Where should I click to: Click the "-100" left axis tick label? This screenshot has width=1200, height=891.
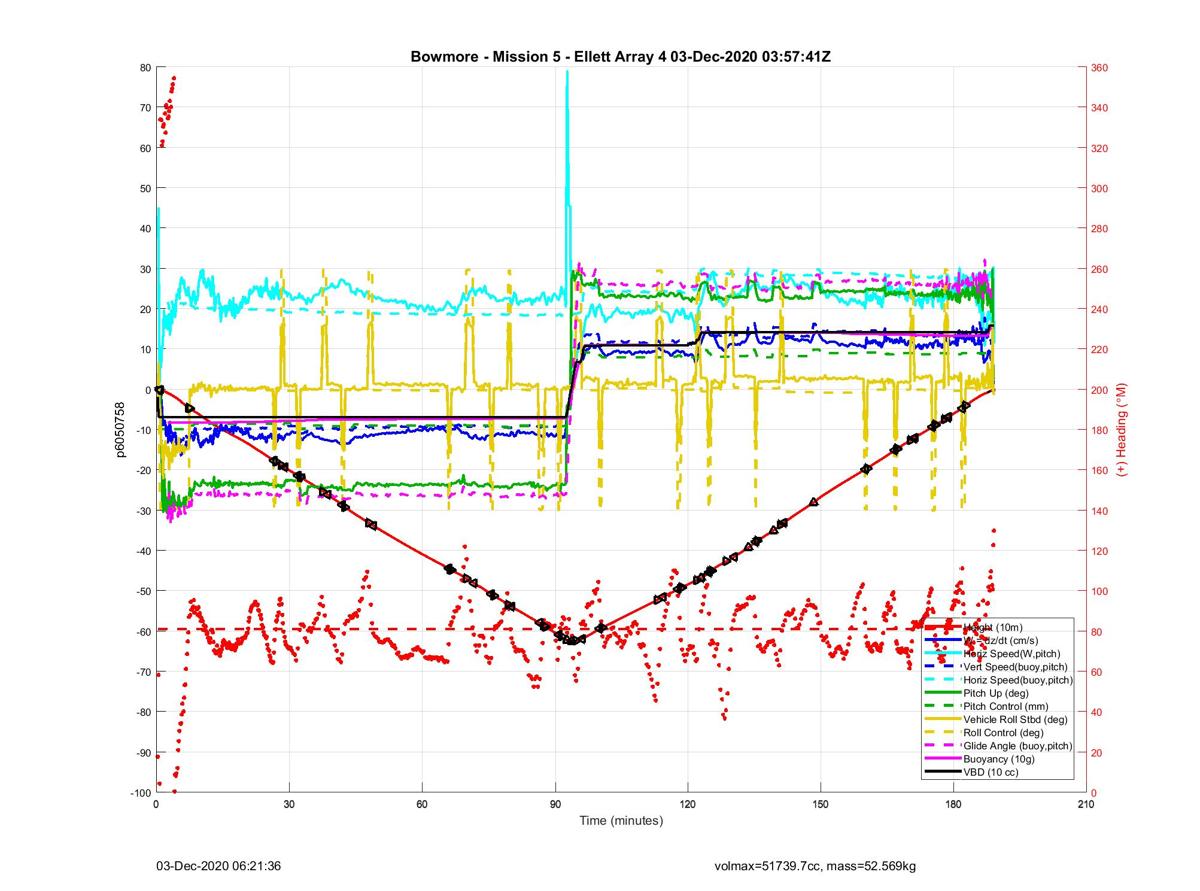click(139, 793)
